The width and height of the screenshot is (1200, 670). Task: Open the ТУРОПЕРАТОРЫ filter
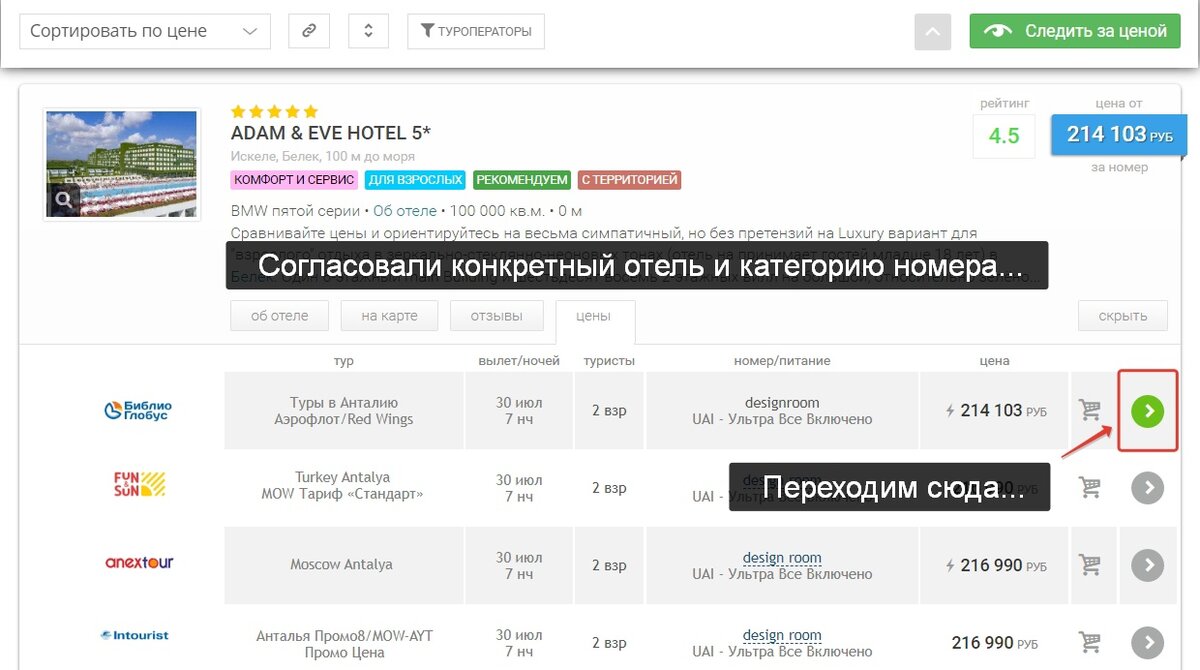476,31
